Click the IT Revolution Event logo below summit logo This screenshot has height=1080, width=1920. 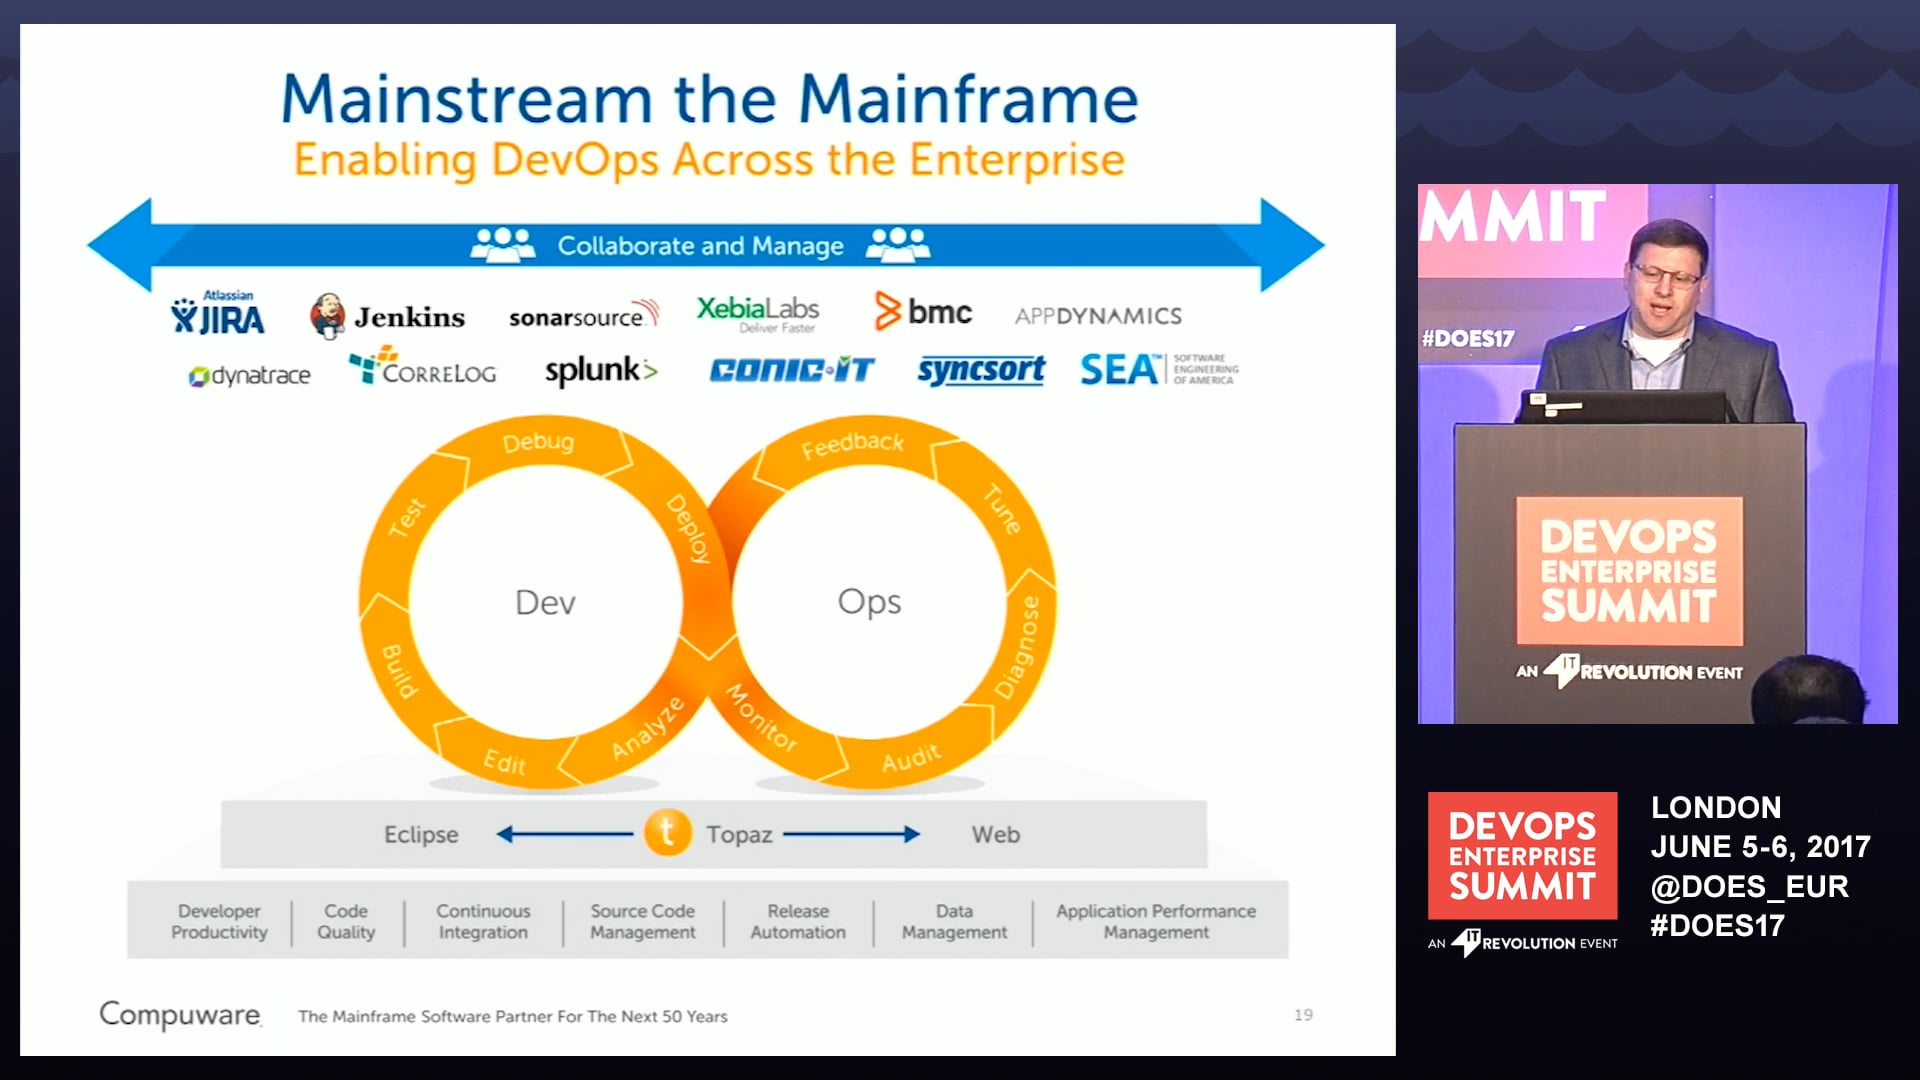[1522, 942]
